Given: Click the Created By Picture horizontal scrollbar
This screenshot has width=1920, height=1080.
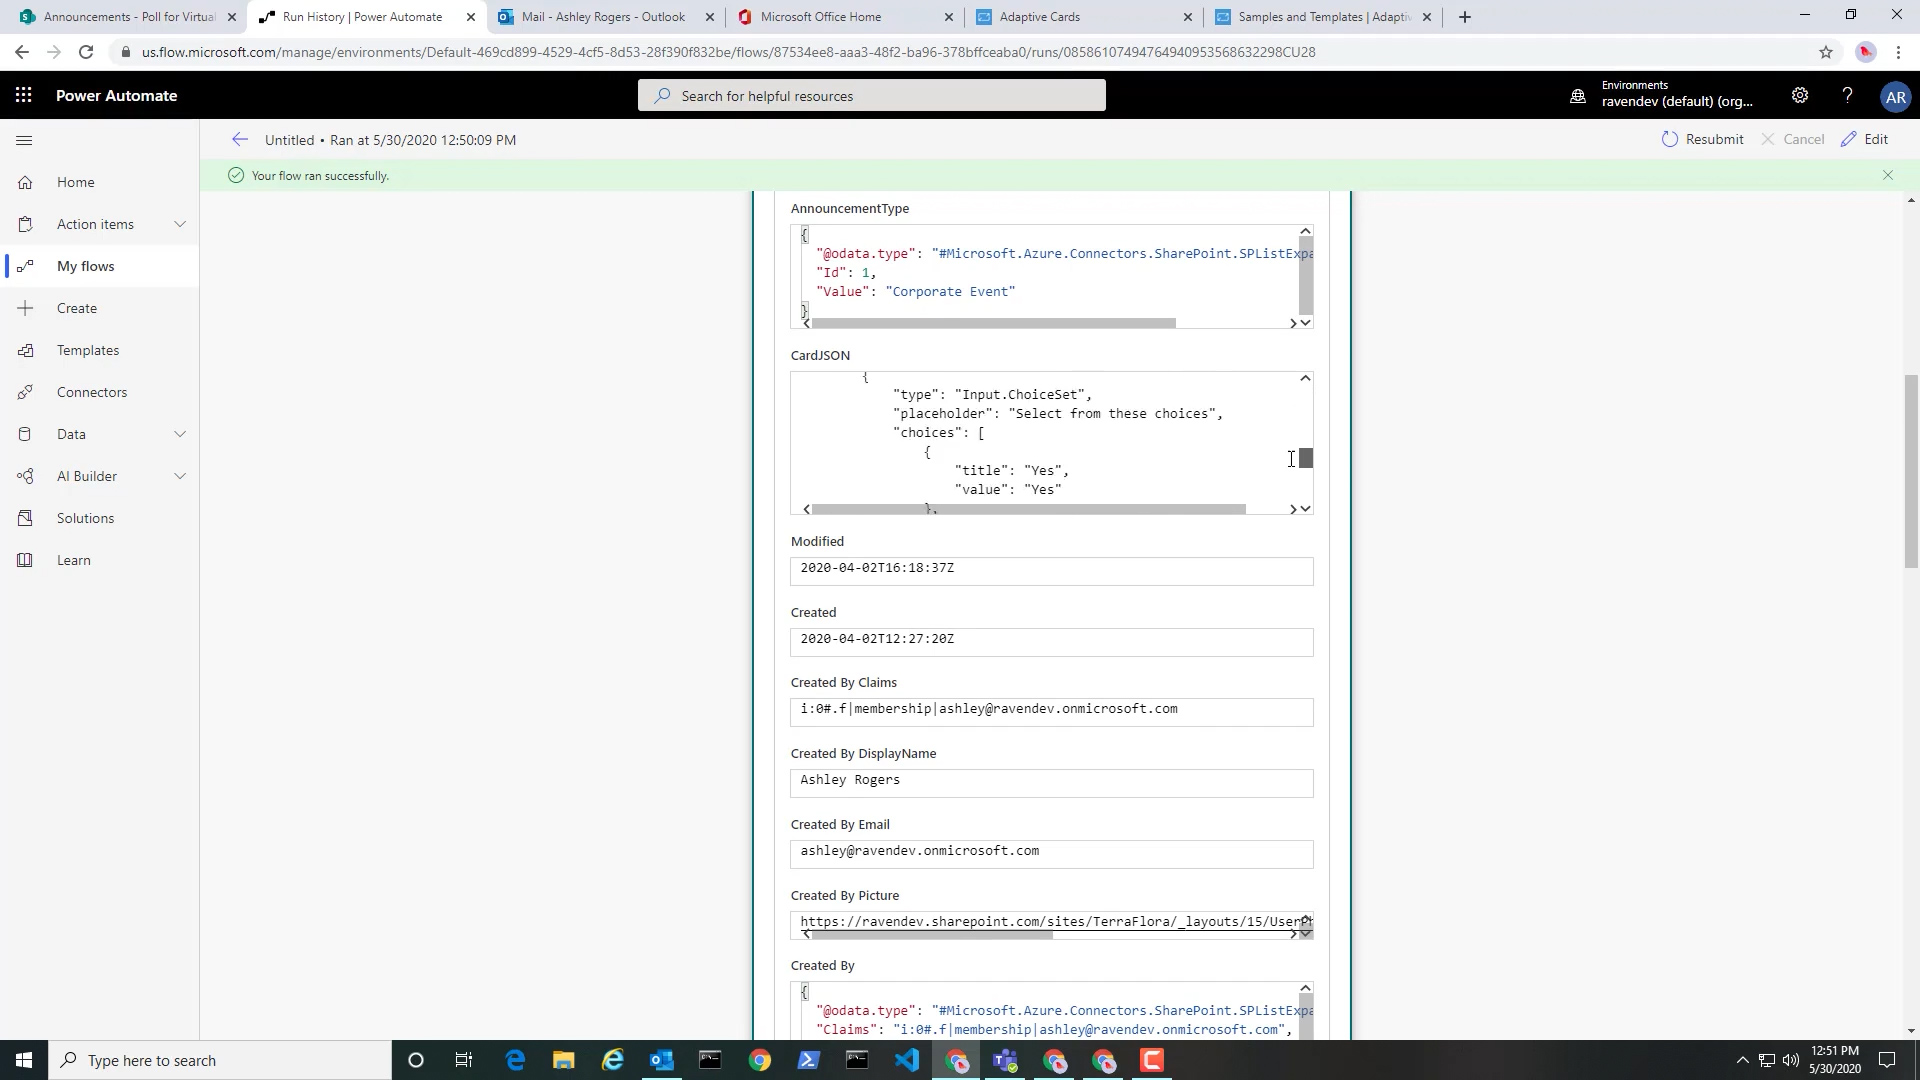Looking at the screenshot, I should [932, 935].
